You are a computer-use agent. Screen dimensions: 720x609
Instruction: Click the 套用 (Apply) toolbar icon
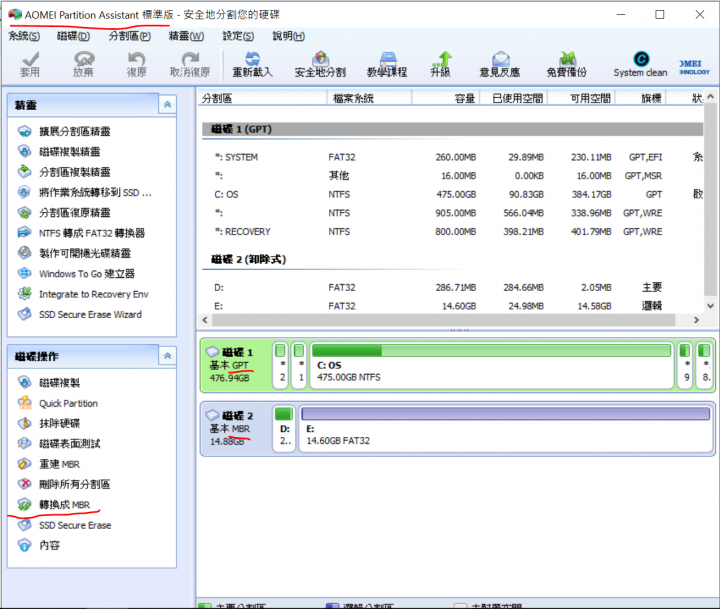tap(30, 64)
